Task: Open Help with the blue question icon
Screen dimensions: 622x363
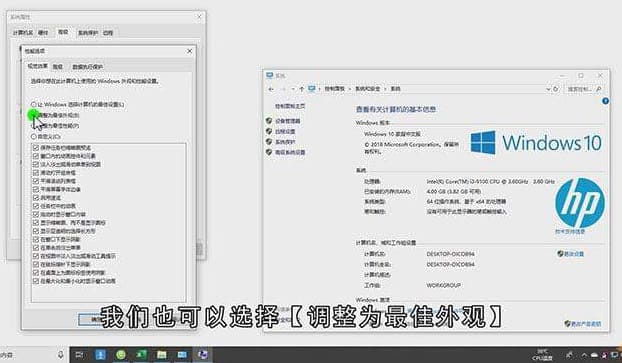Action: [x=605, y=101]
